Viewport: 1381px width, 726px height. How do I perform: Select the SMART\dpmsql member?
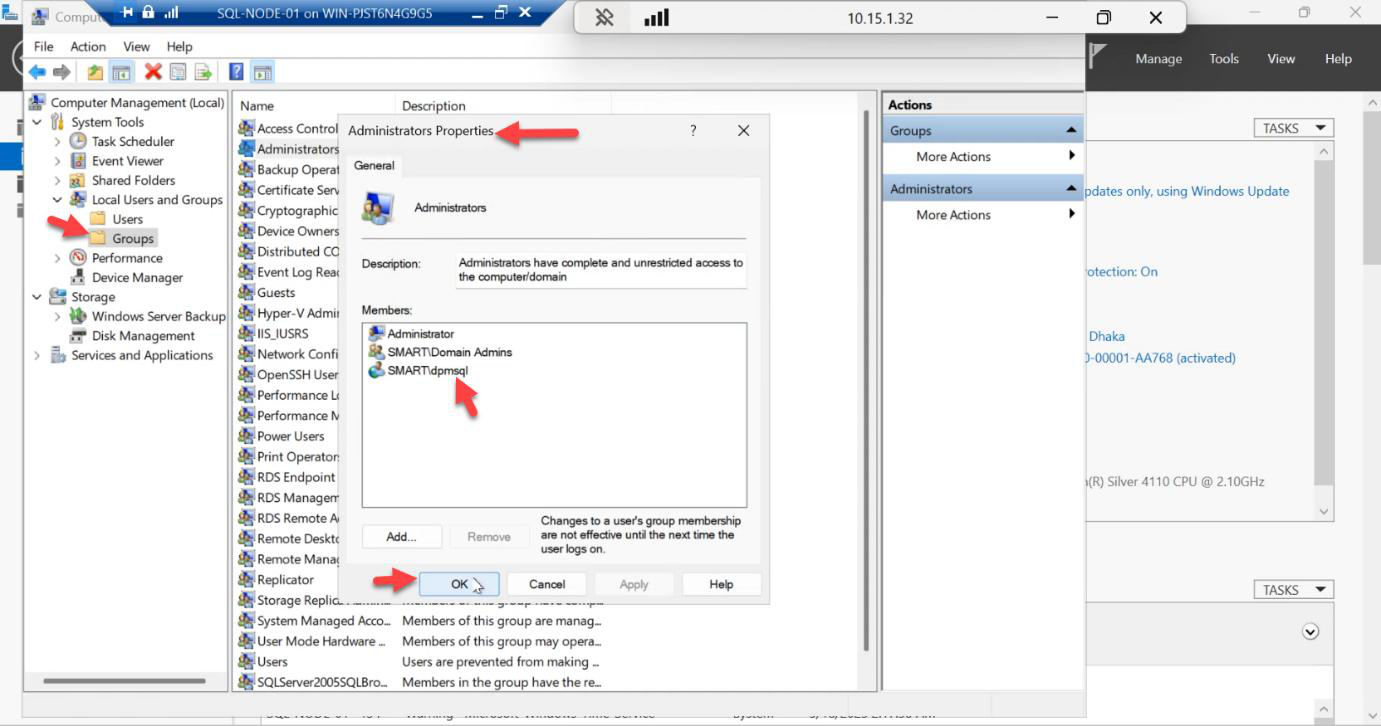(418, 370)
